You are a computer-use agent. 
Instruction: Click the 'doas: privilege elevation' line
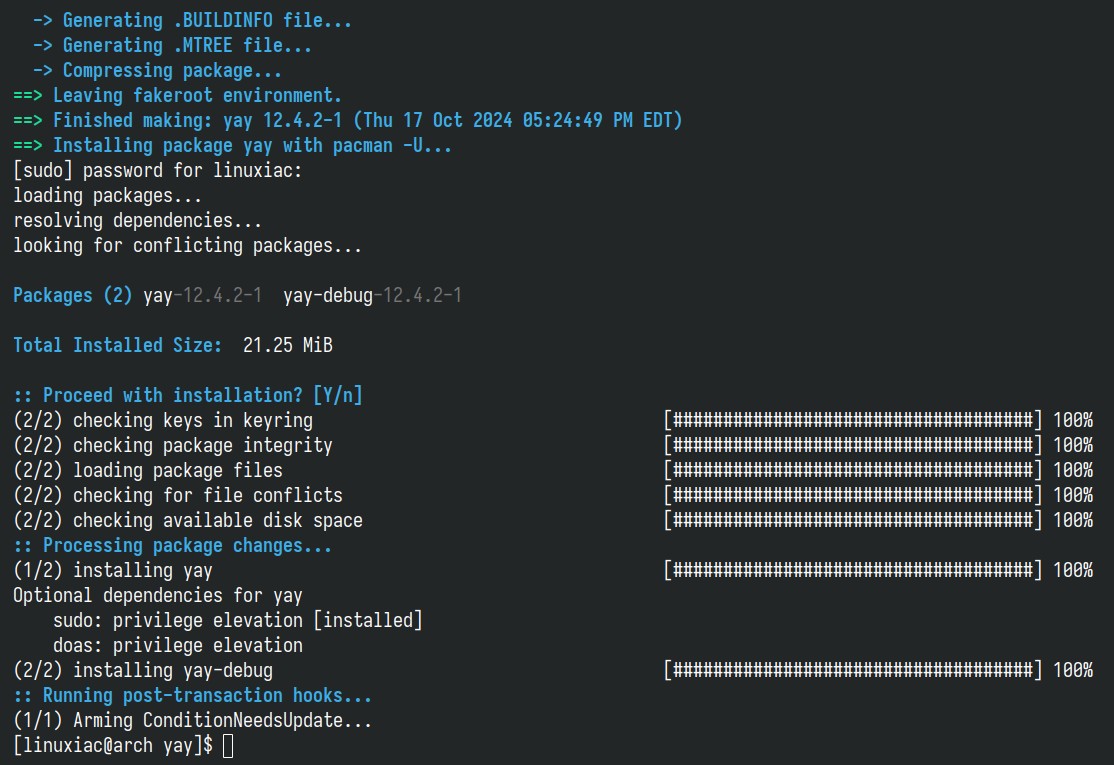(x=178, y=645)
